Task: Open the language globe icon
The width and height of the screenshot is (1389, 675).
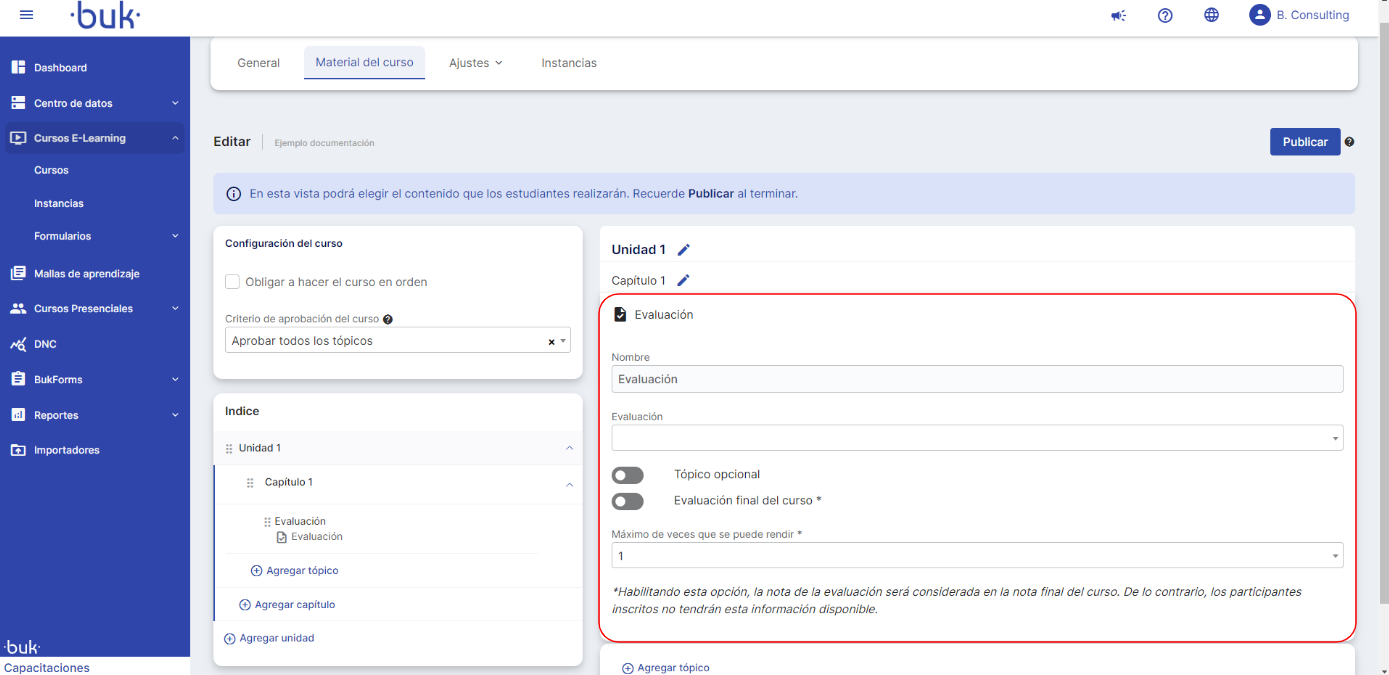Action: pos(1211,15)
